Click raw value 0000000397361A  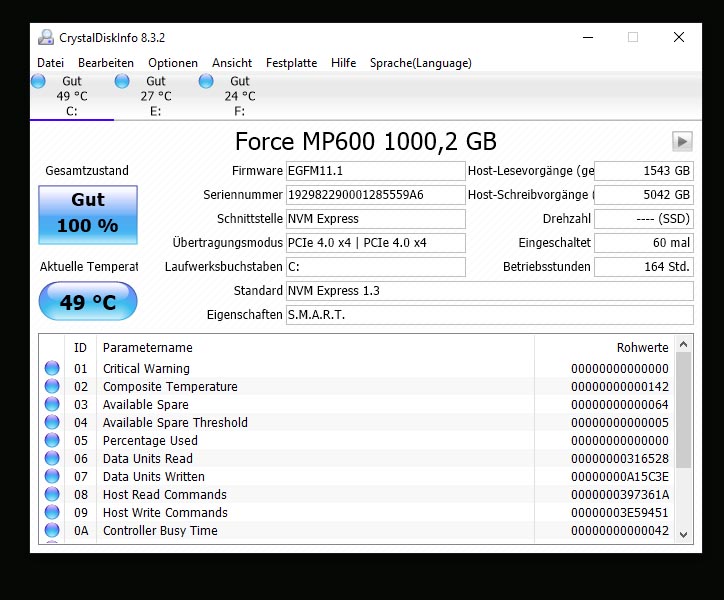620,495
